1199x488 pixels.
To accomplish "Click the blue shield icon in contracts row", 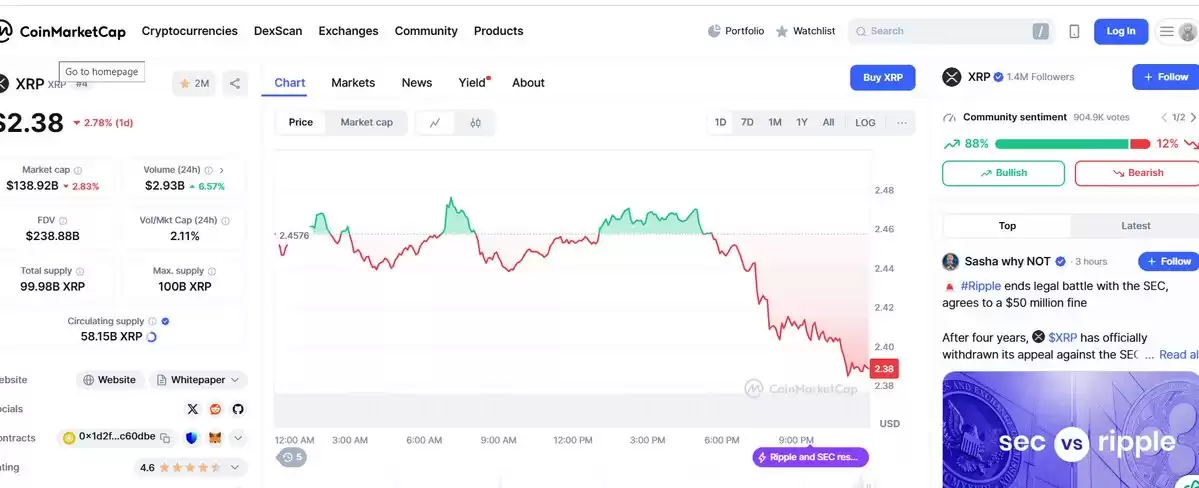I will tap(191, 438).
